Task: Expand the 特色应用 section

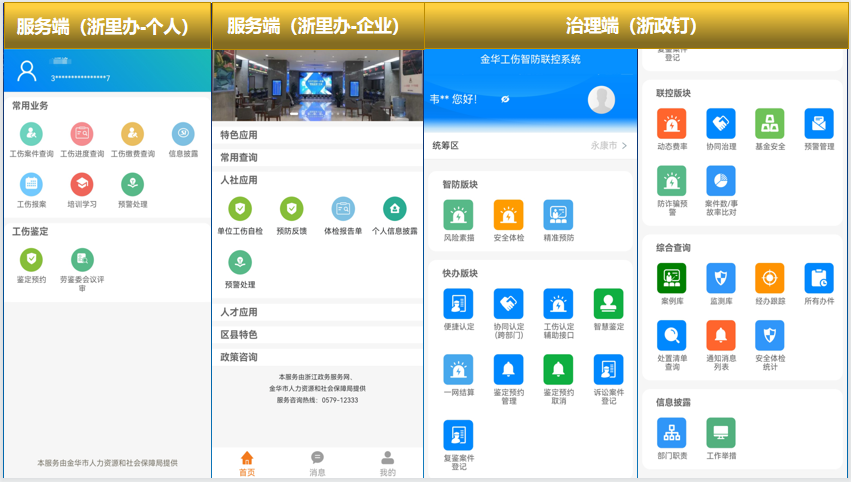Action: [317, 135]
